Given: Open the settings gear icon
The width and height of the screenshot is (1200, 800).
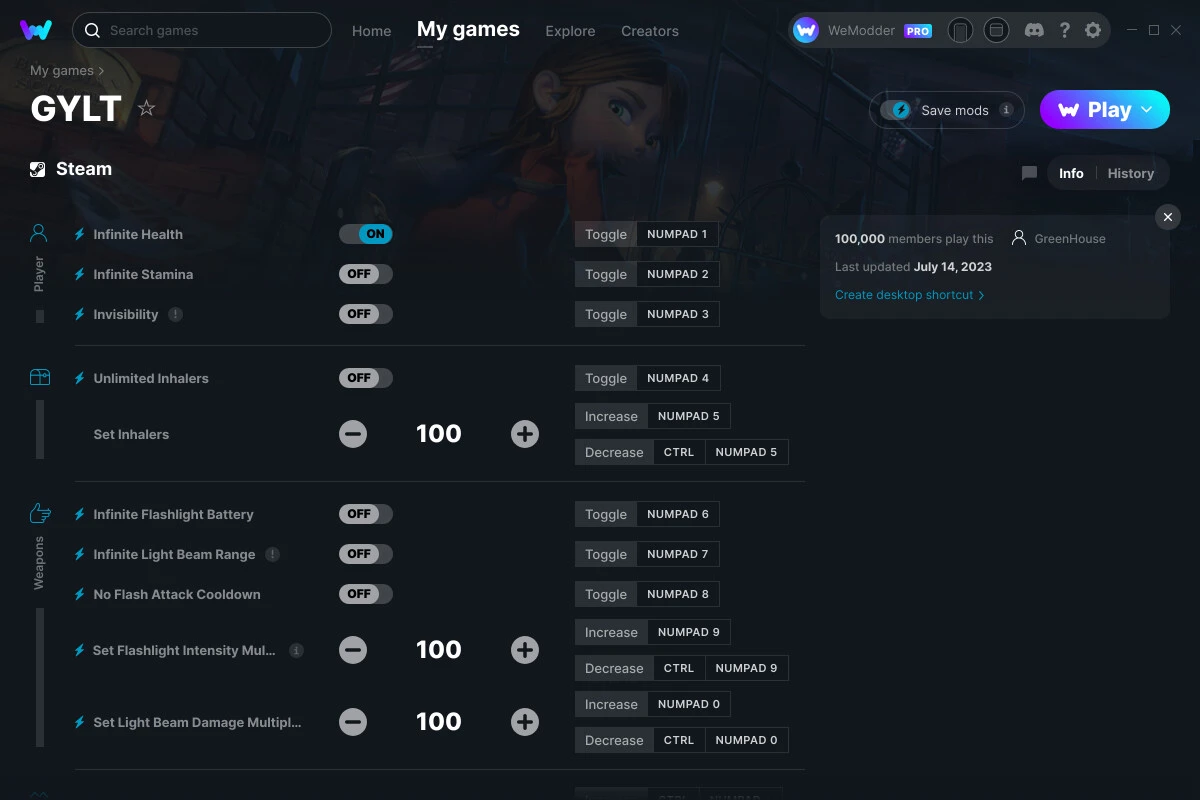Looking at the screenshot, I should pos(1093,30).
